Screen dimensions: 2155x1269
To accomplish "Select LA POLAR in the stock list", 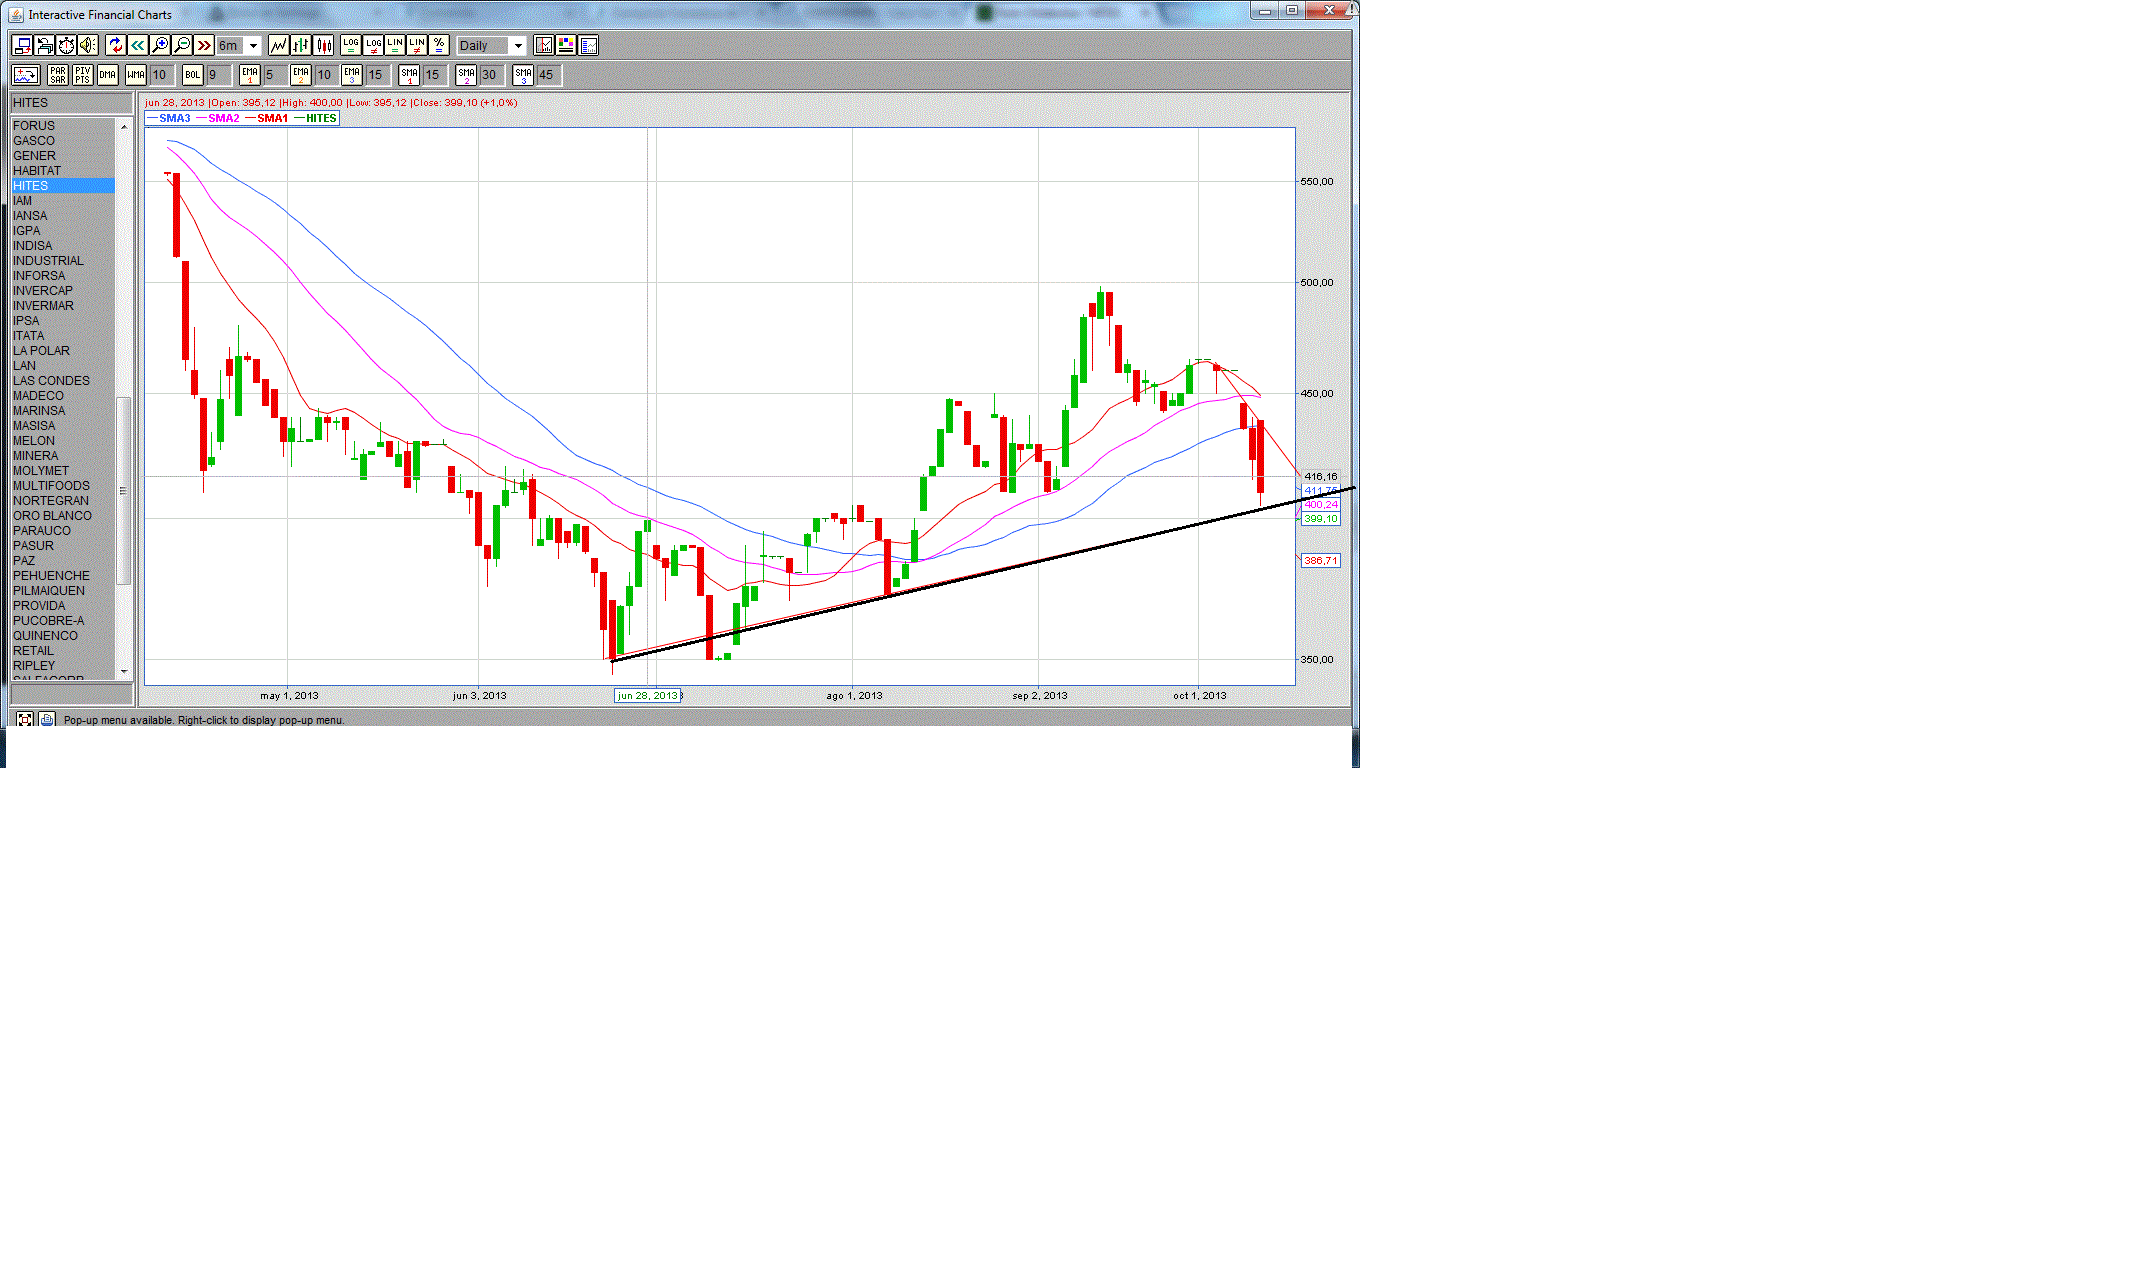I will (x=41, y=351).
